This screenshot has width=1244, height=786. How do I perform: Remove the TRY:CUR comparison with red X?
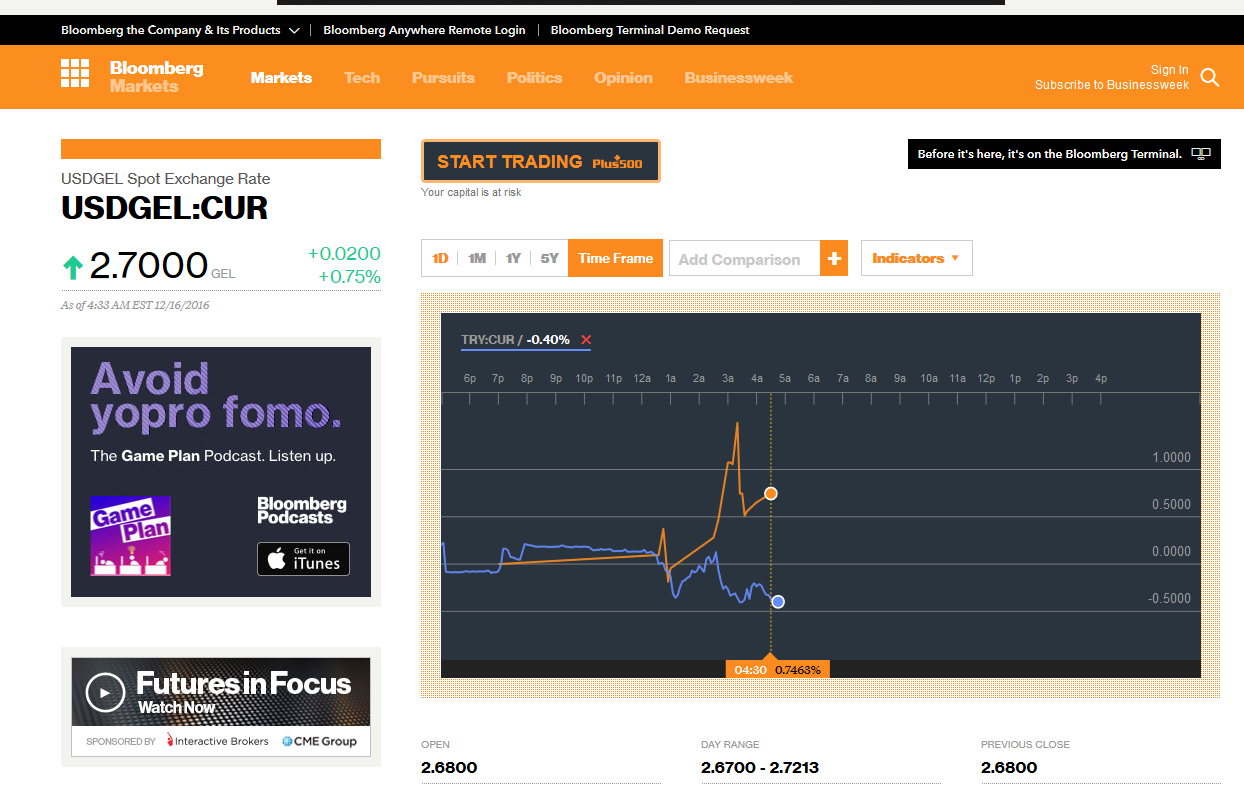(x=586, y=340)
